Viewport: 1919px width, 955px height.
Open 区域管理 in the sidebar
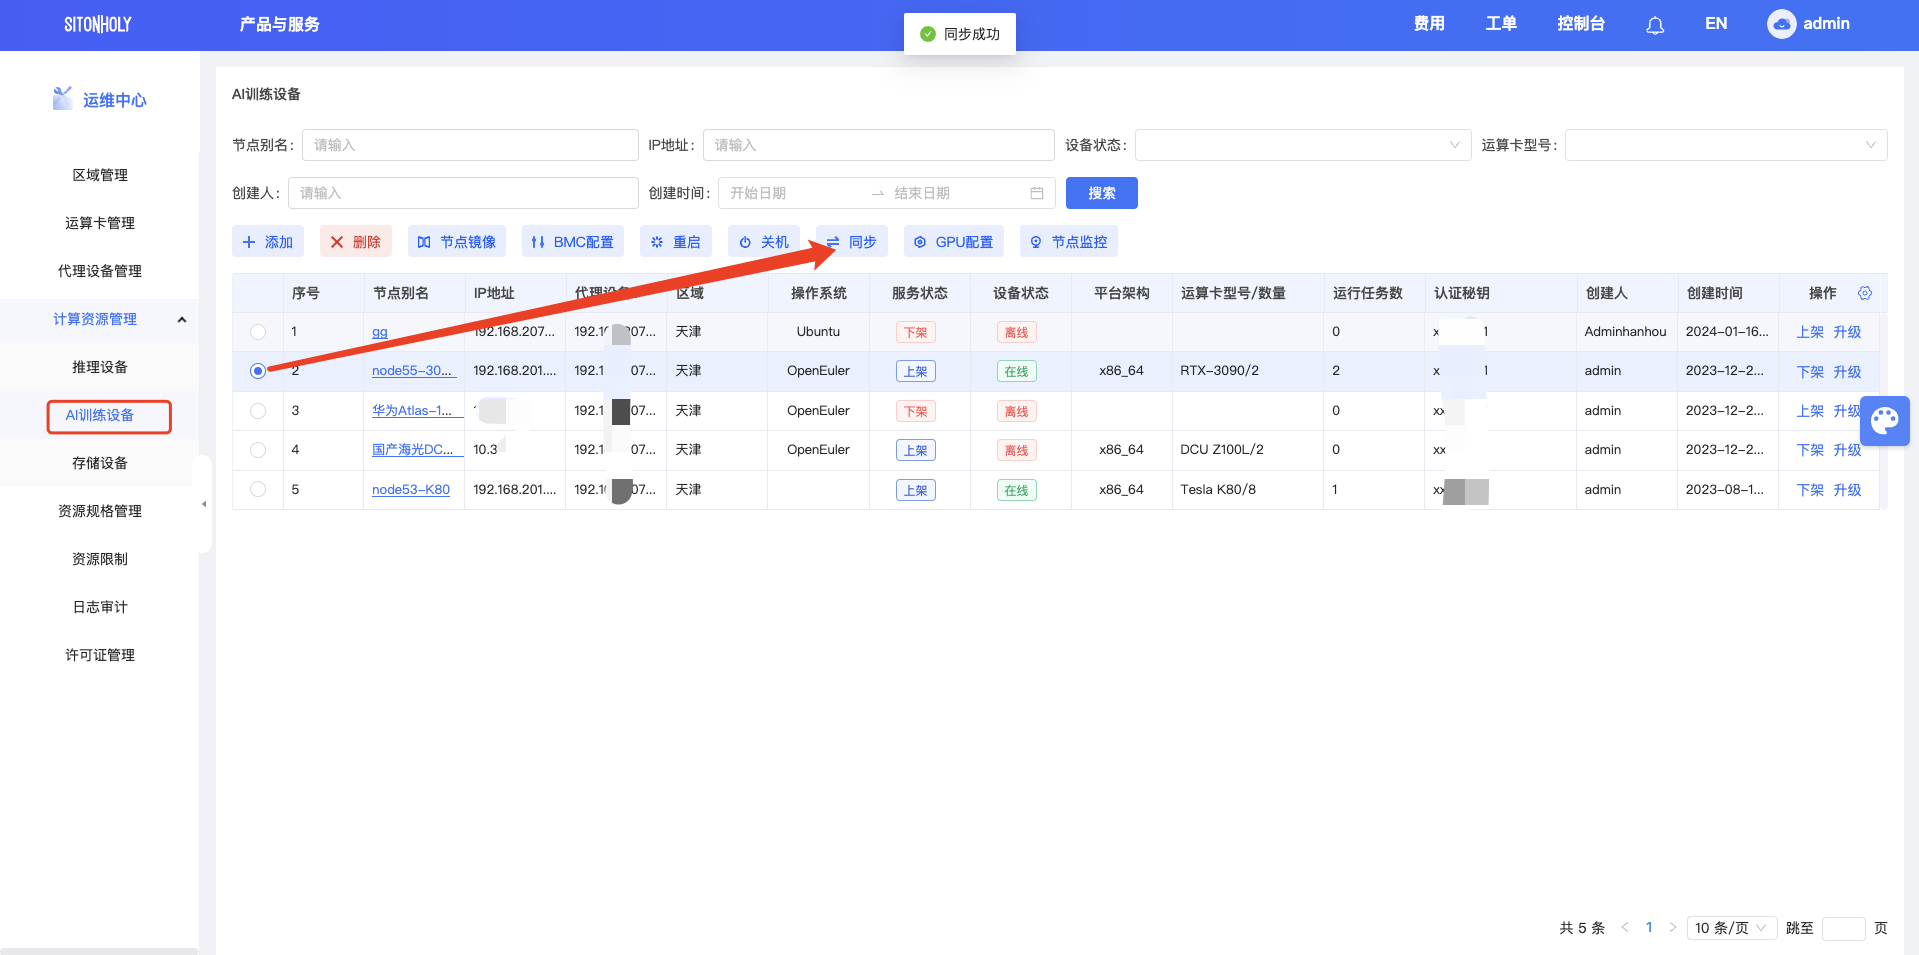(100, 175)
